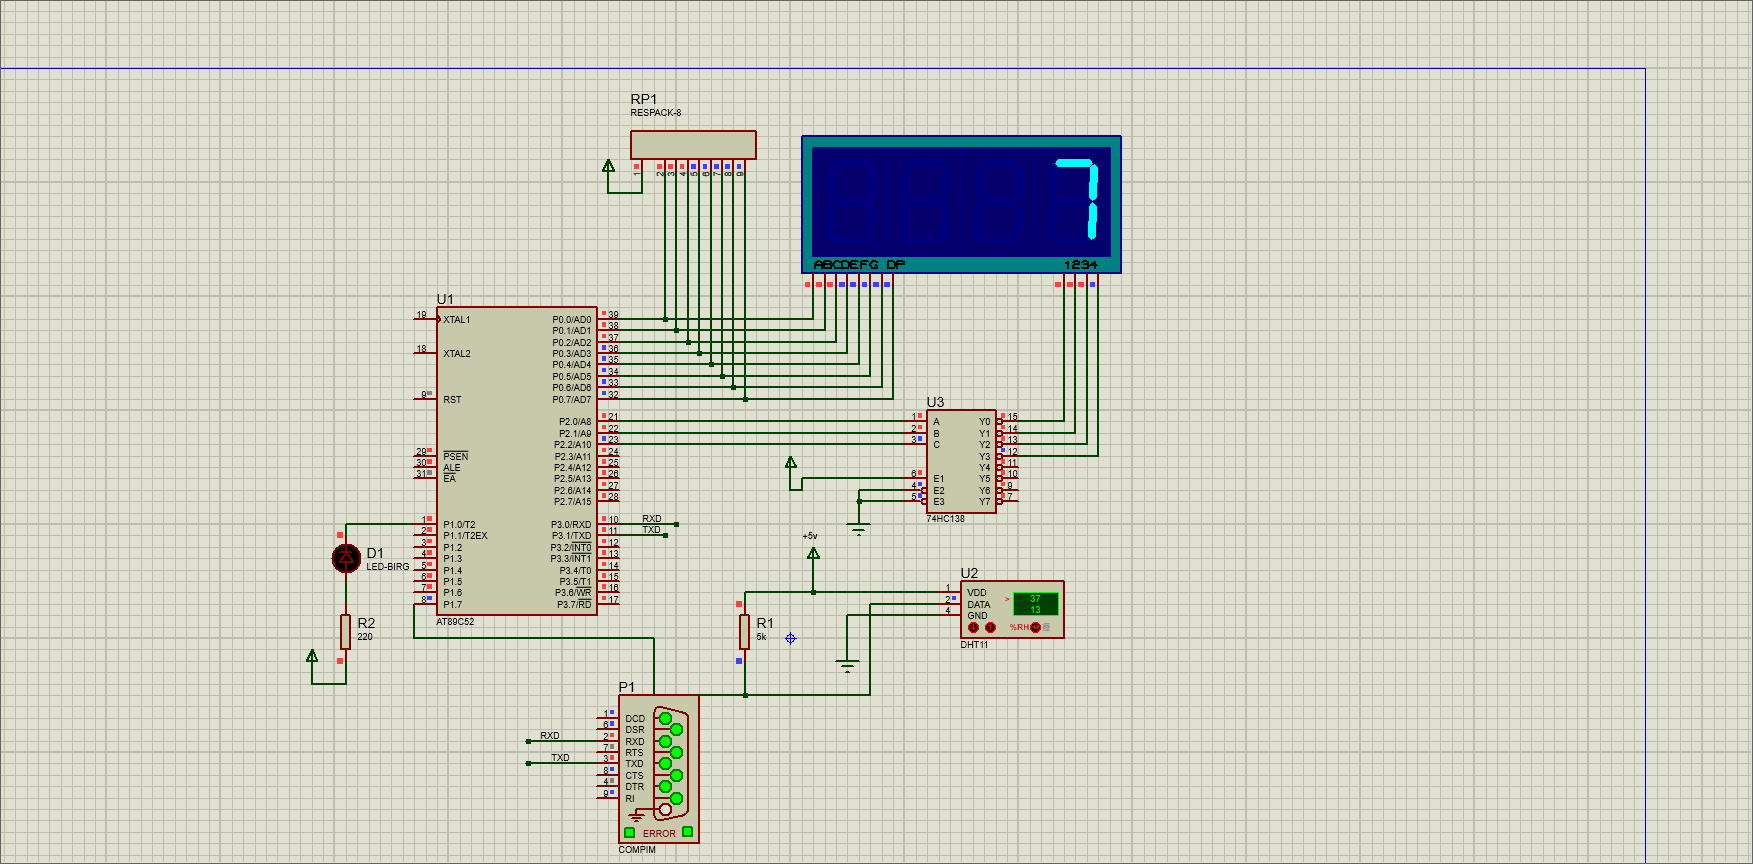Click the P3.7/RD pin label on U1
The image size is (1753, 864).
click(x=575, y=605)
